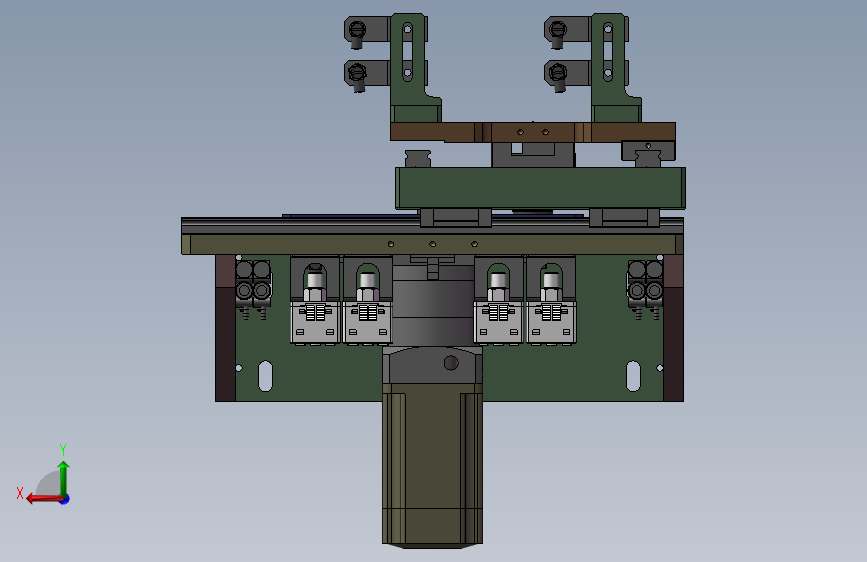Click the X label of the orientation triad
This screenshot has width=867, height=562.
[20, 493]
